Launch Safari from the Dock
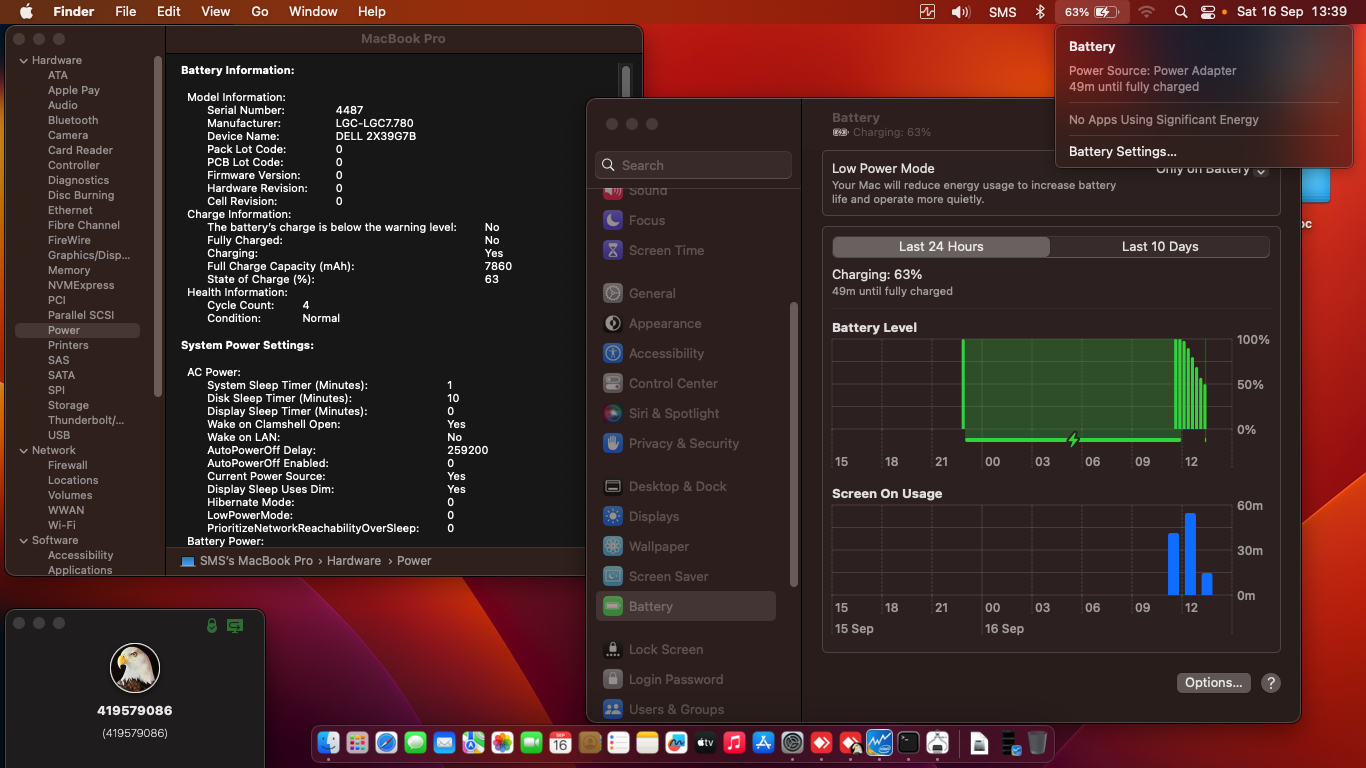Screen dimensions: 1366x768 pyautogui.click(x=386, y=743)
